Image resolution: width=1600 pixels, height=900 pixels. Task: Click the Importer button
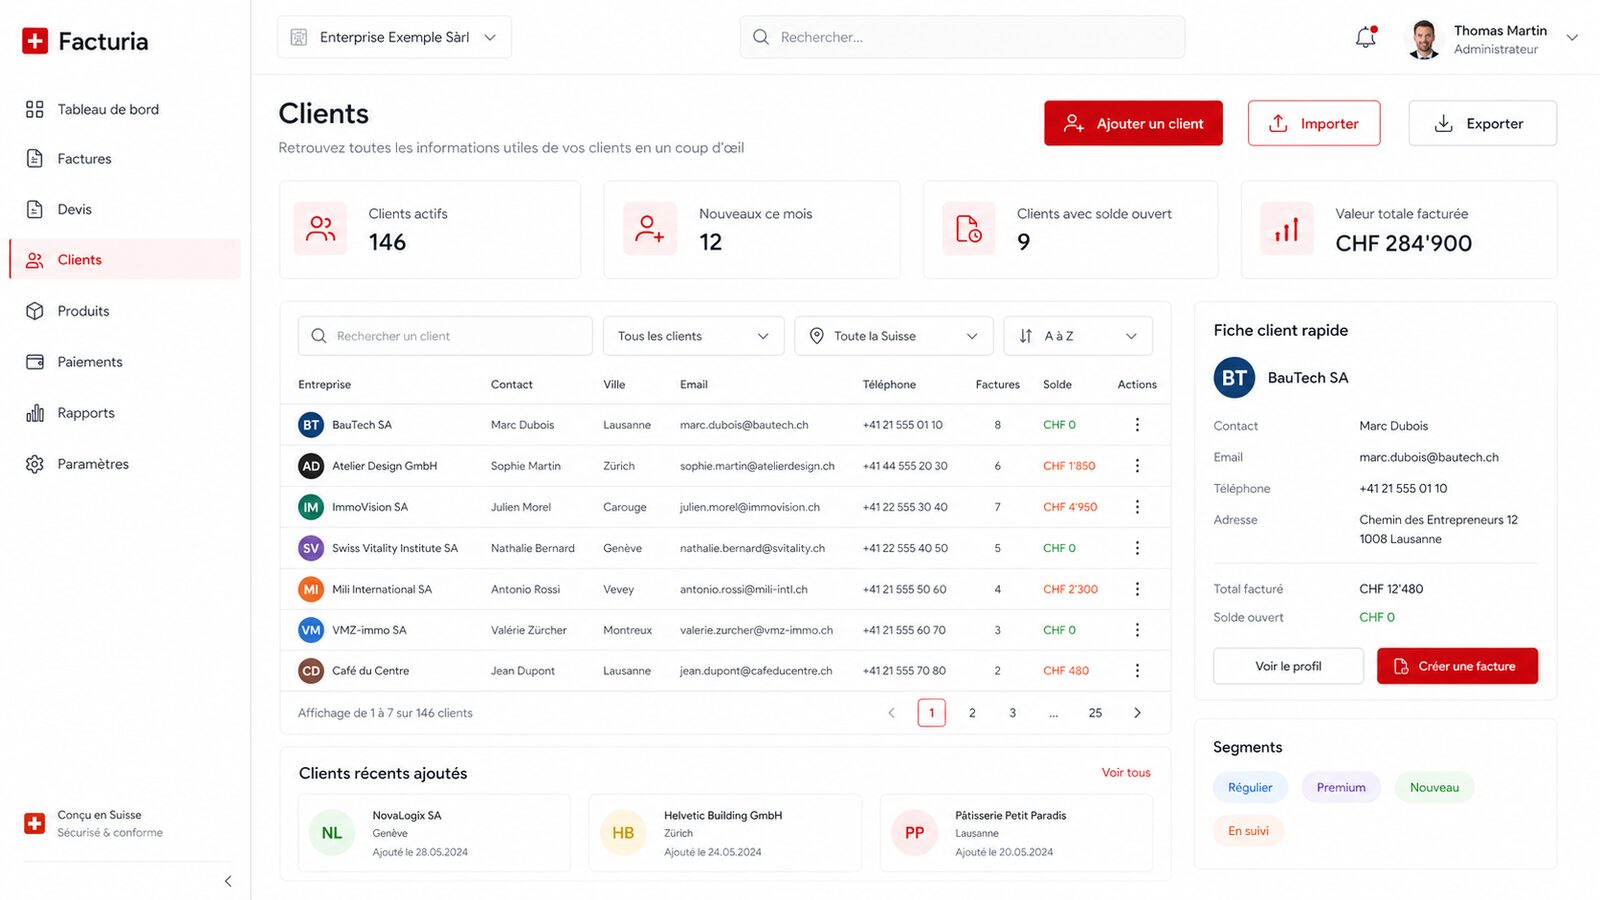pyautogui.click(x=1314, y=123)
